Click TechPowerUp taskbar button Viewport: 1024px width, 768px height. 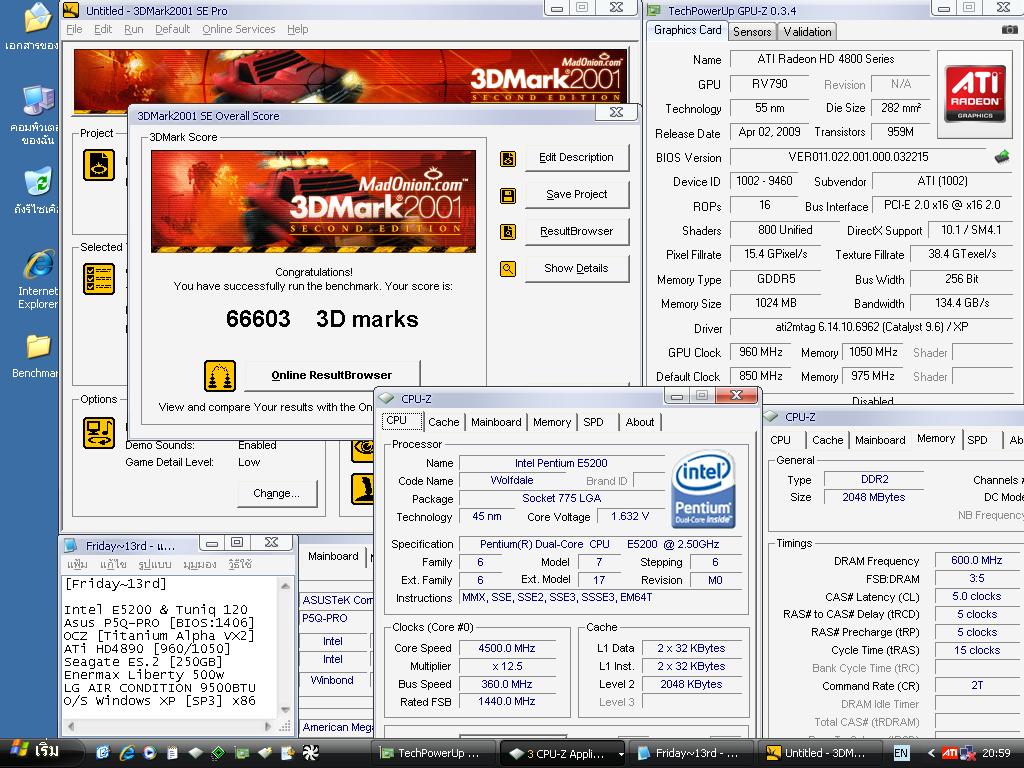(x=431, y=753)
